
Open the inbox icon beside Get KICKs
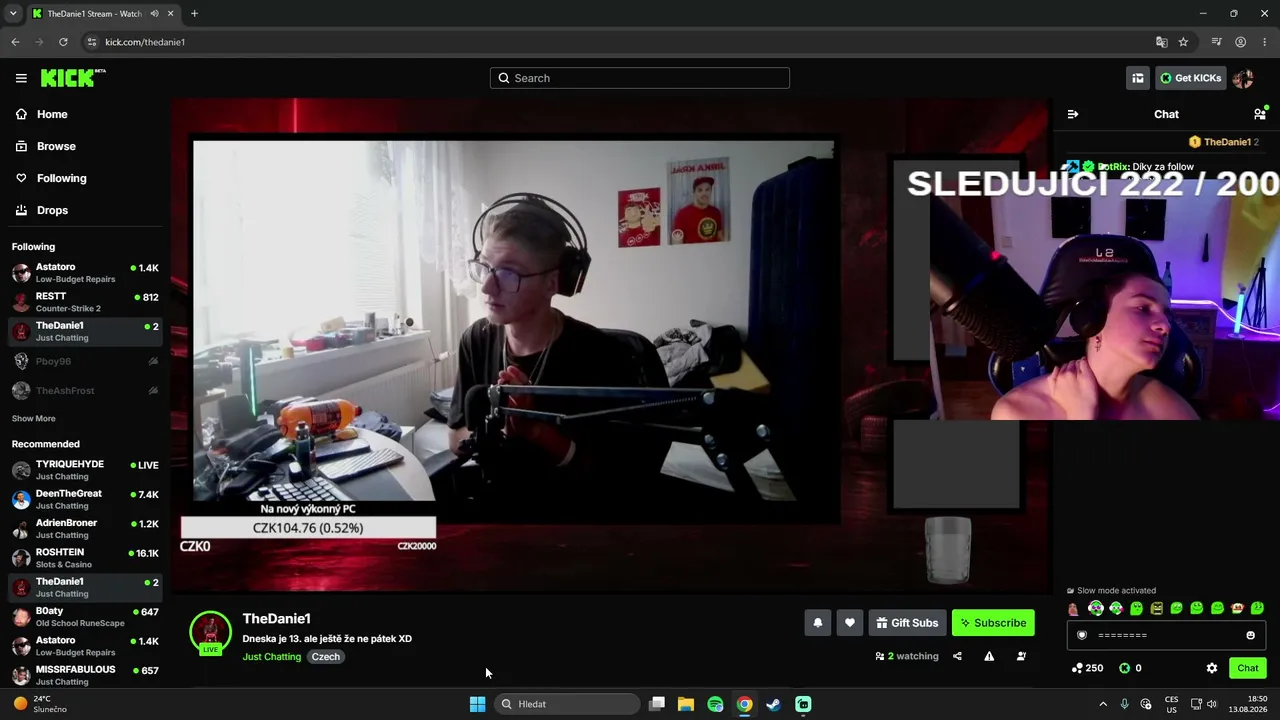(1138, 78)
